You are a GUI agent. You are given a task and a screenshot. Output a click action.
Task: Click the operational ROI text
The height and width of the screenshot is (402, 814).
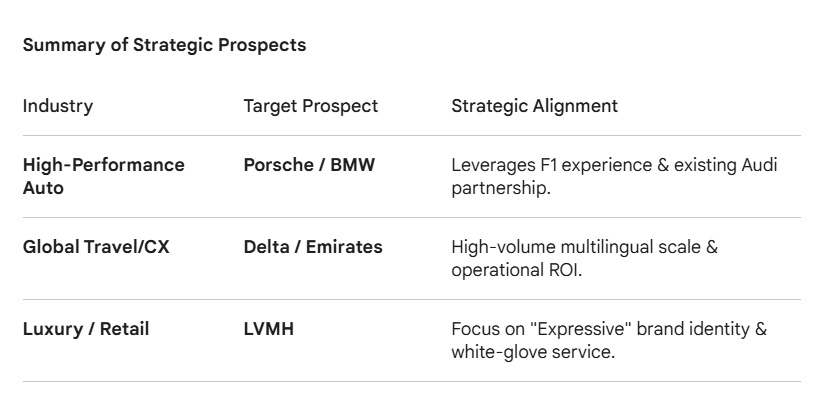pyautogui.click(x=517, y=270)
